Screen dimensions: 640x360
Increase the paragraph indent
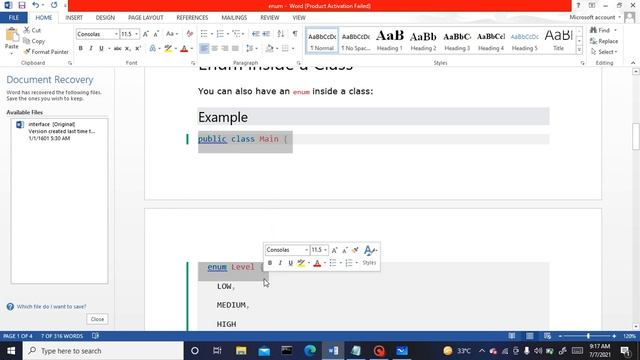266,34
